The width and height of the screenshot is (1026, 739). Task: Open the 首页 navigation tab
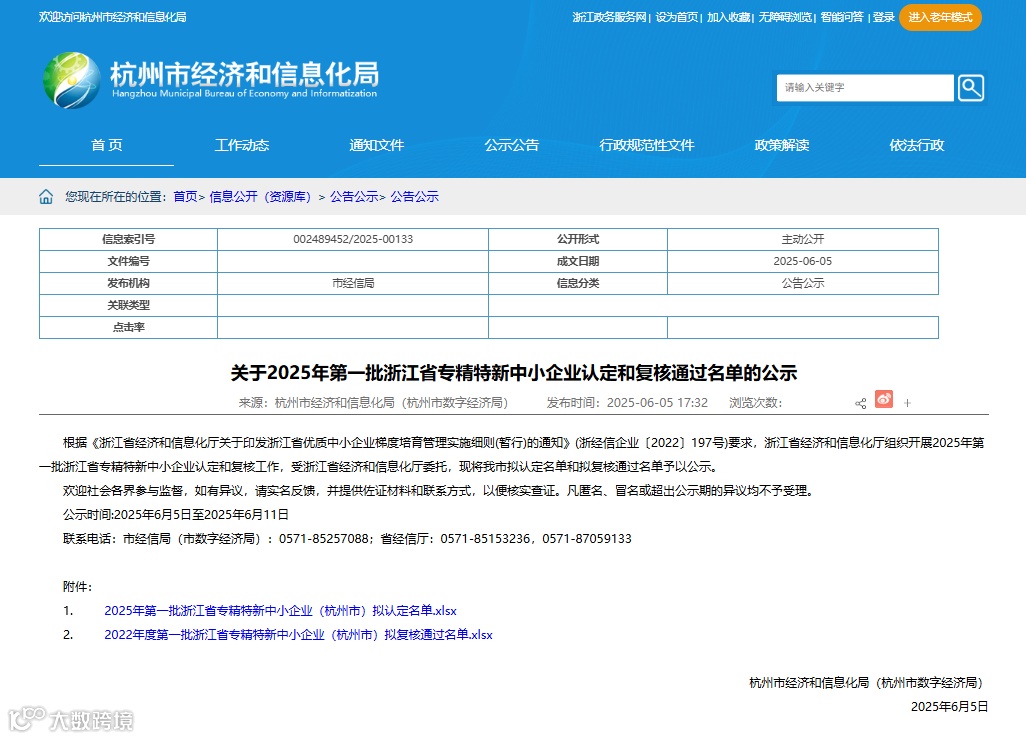107,145
